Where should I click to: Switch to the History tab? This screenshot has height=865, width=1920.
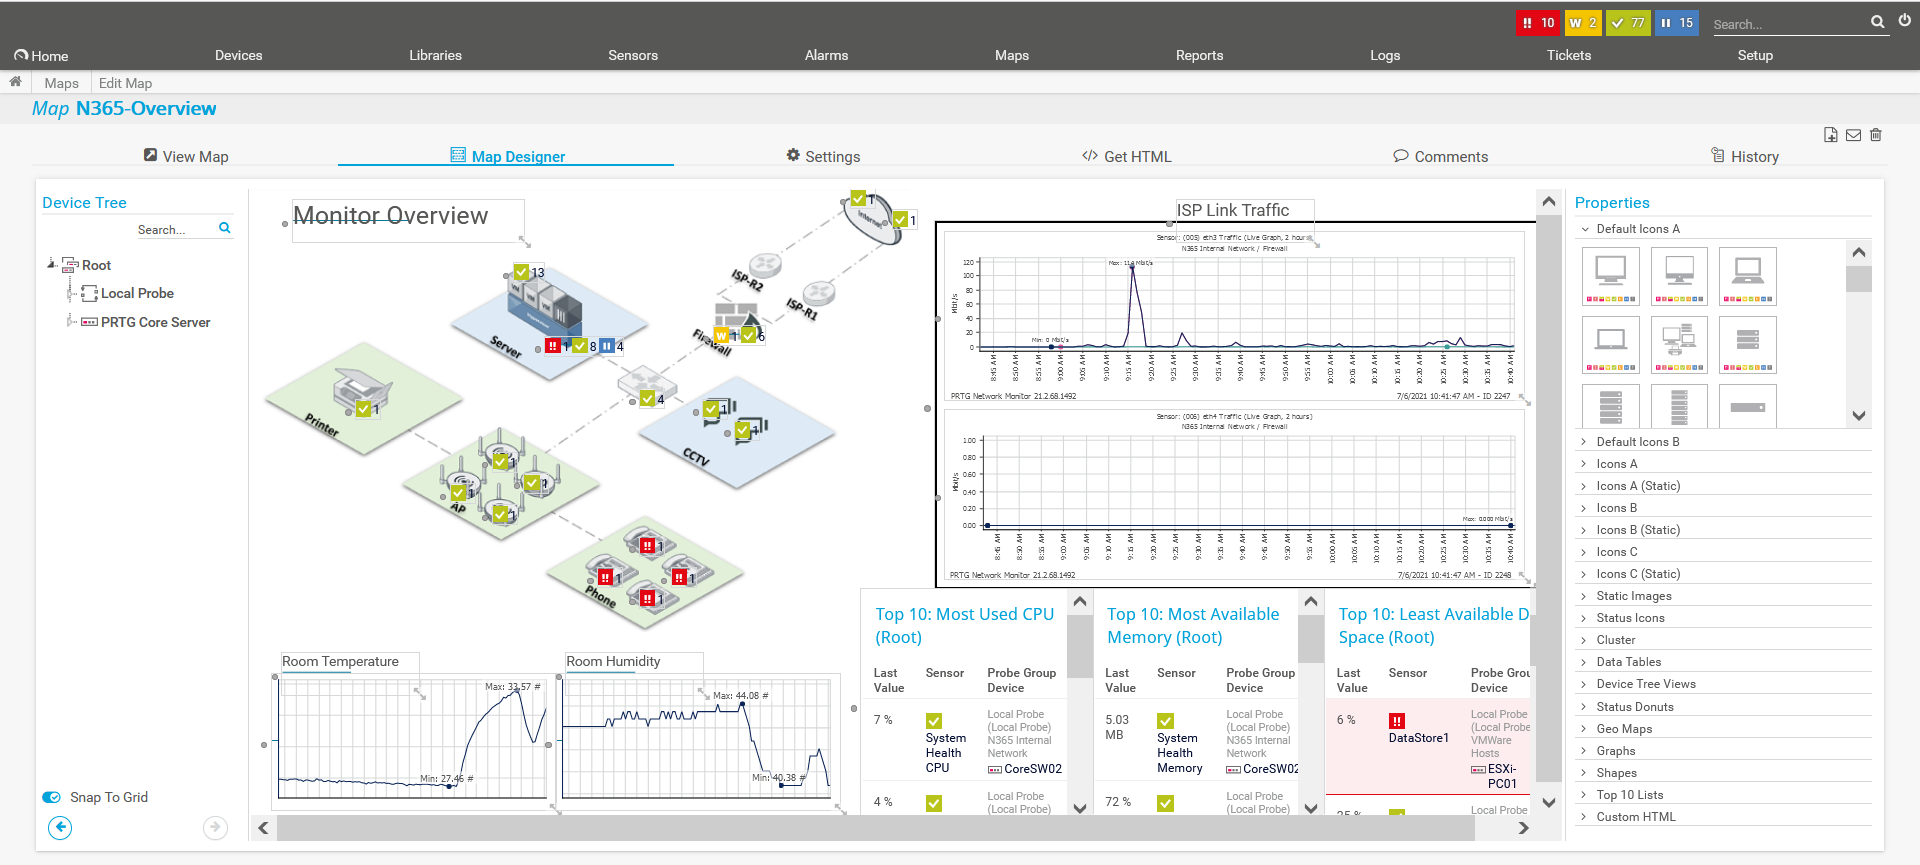pyautogui.click(x=1745, y=156)
